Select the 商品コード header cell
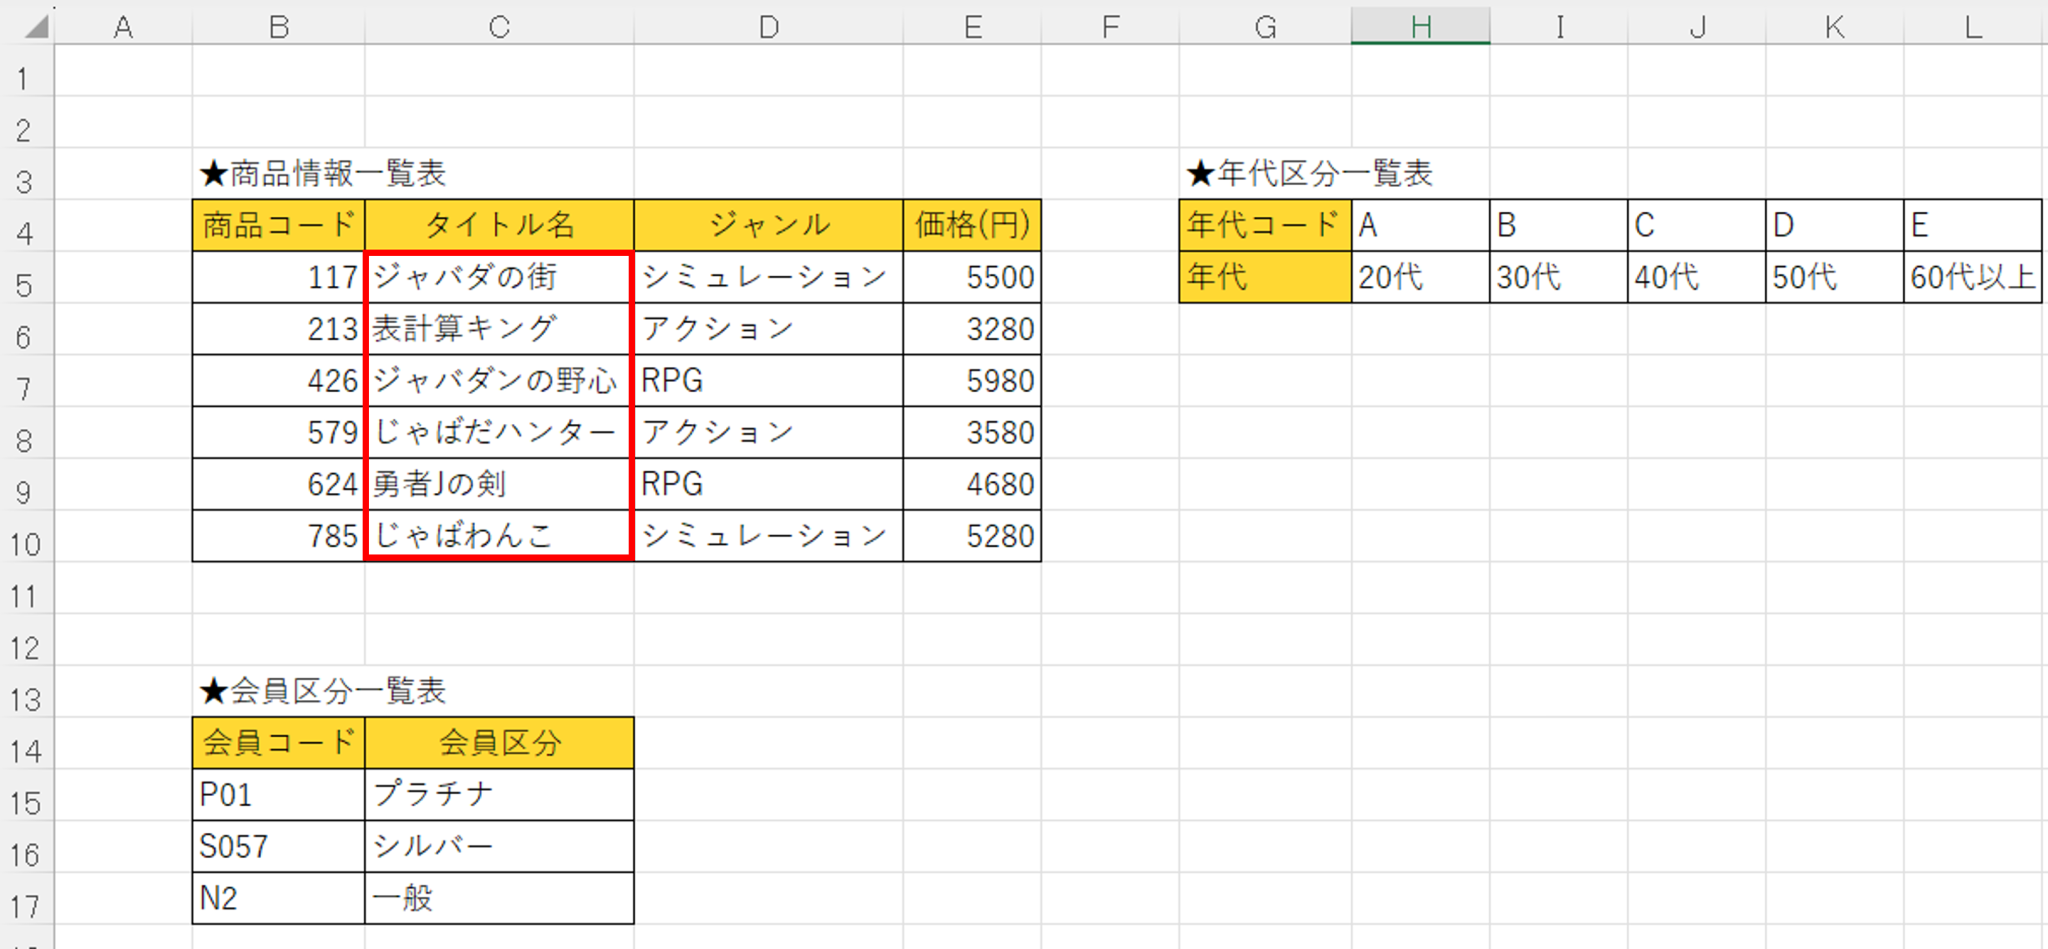This screenshot has width=2048, height=949. pos(277,225)
